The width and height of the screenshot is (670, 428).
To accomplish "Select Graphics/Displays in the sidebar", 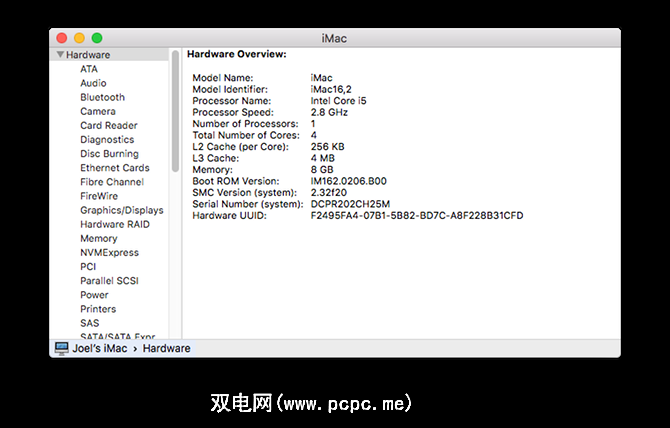I will (122, 210).
